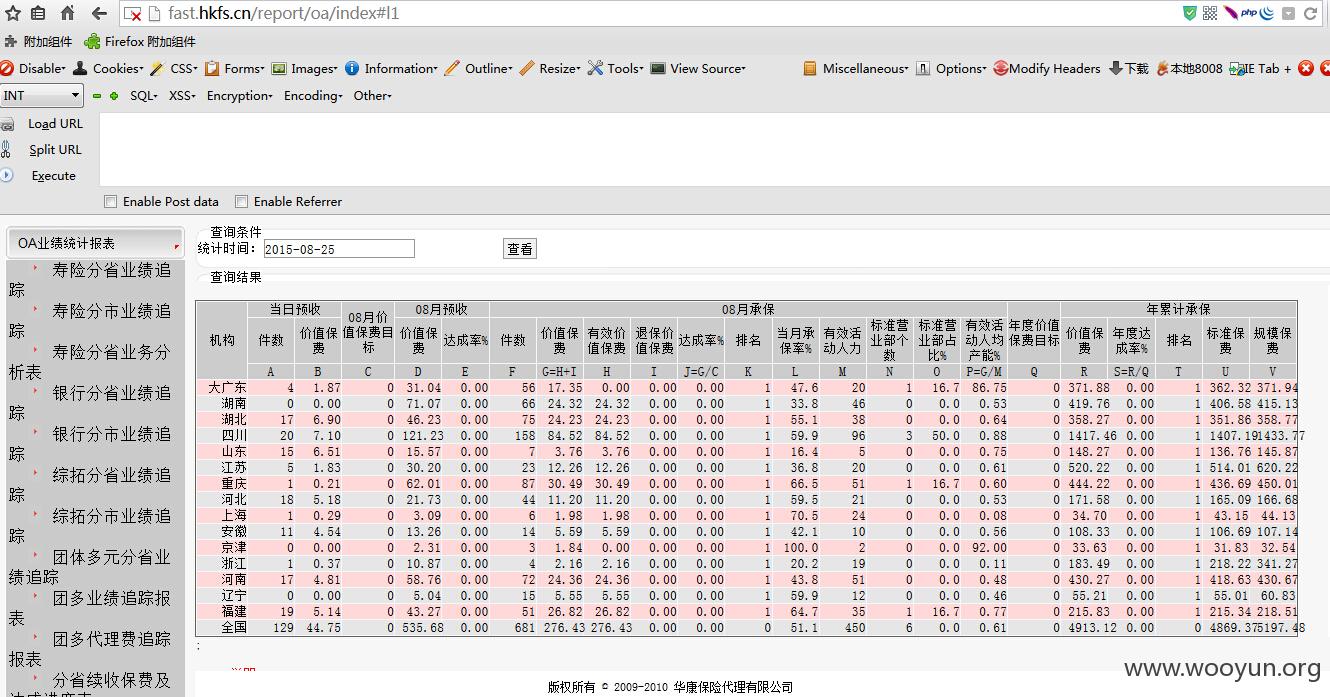Viewport: 1330px width, 697px height.
Task: Open the Other menu in HackBar
Action: [x=372, y=96]
